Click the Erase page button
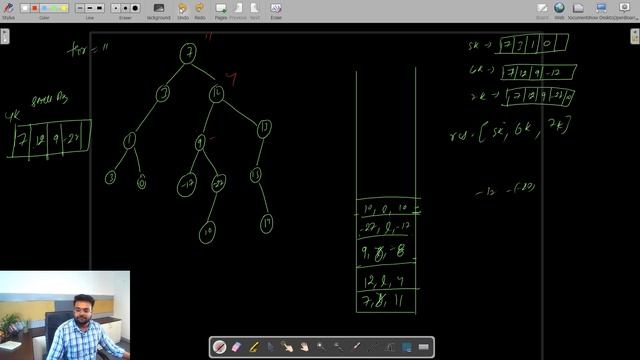Viewport: 640px width, 360px height. click(x=276, y=11)
